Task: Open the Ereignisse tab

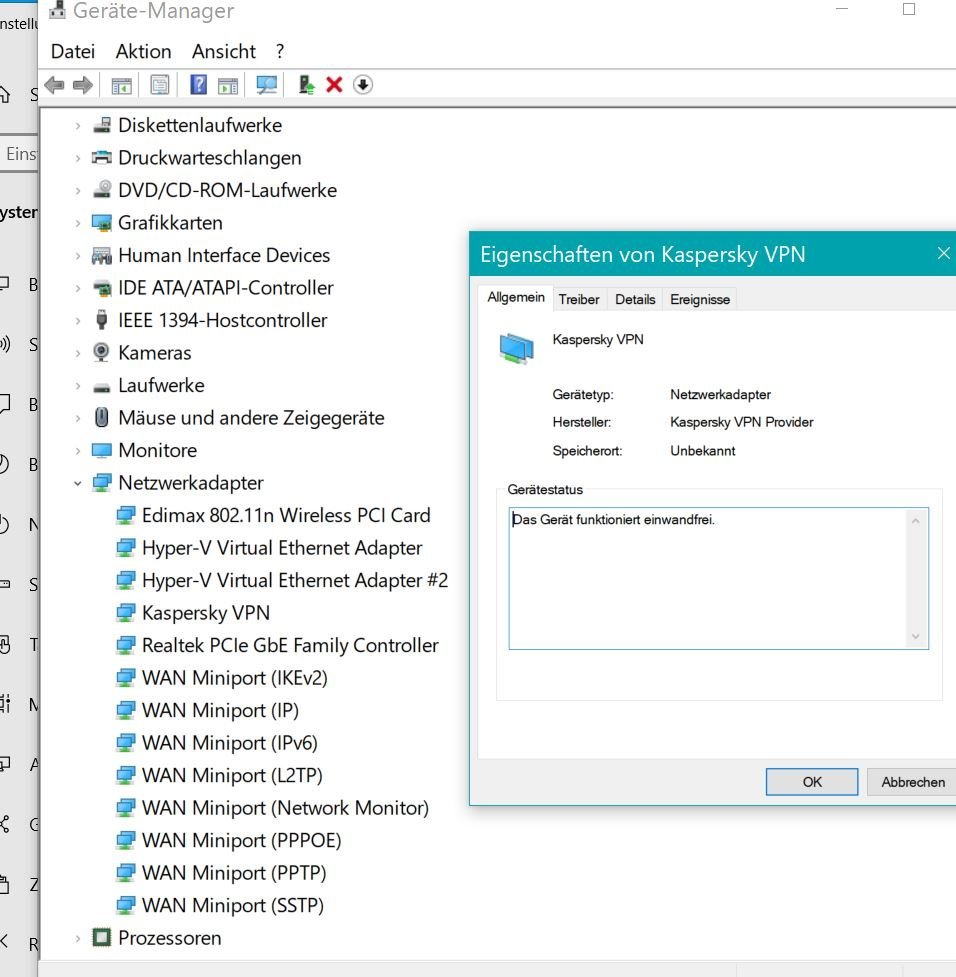Action: coord(699,299)
